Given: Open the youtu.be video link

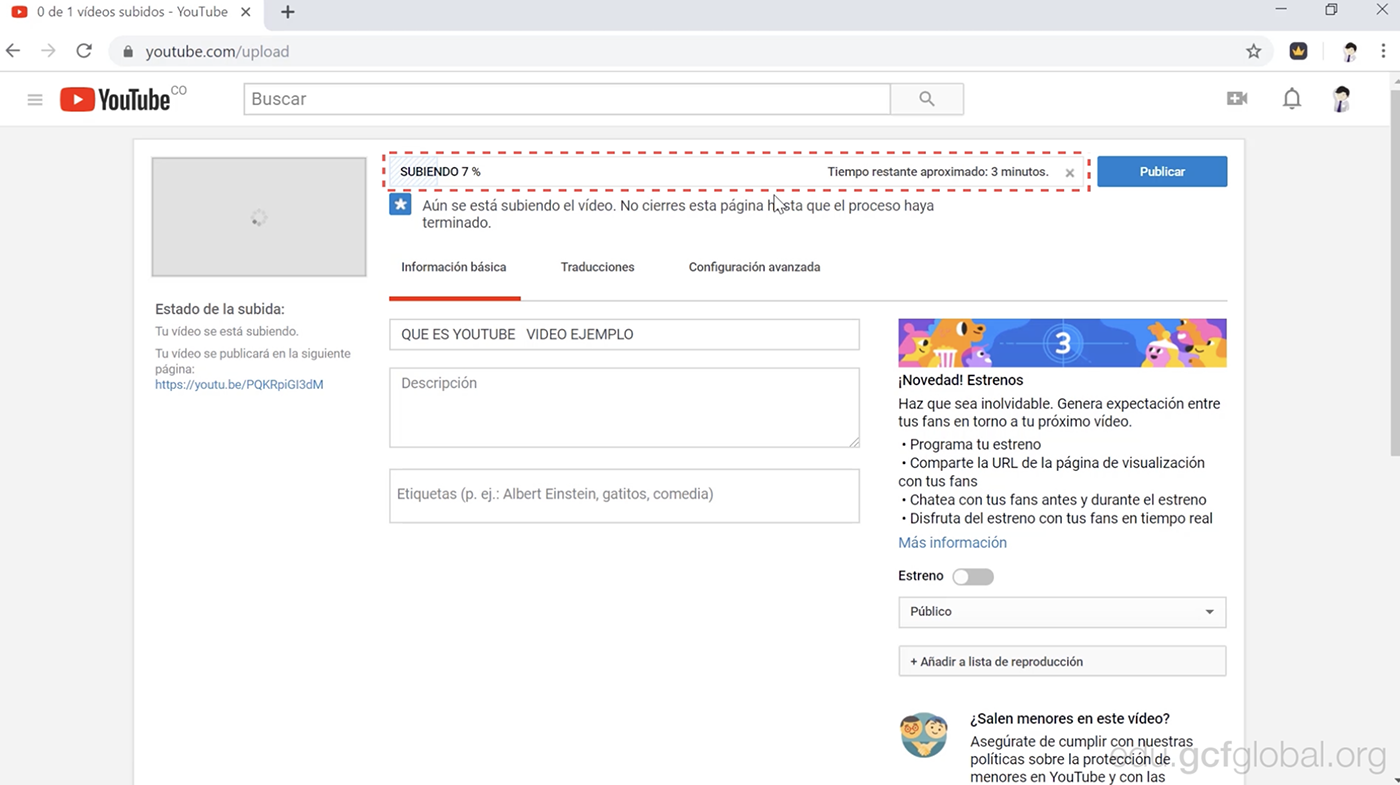Looking at the screenshot, I should (x=239, y=385).
